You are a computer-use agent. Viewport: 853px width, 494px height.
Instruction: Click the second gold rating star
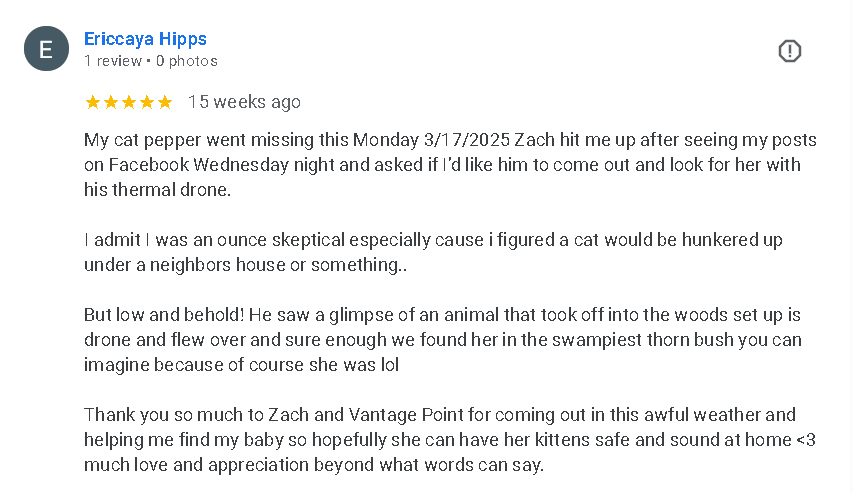(x=111, y=102)
